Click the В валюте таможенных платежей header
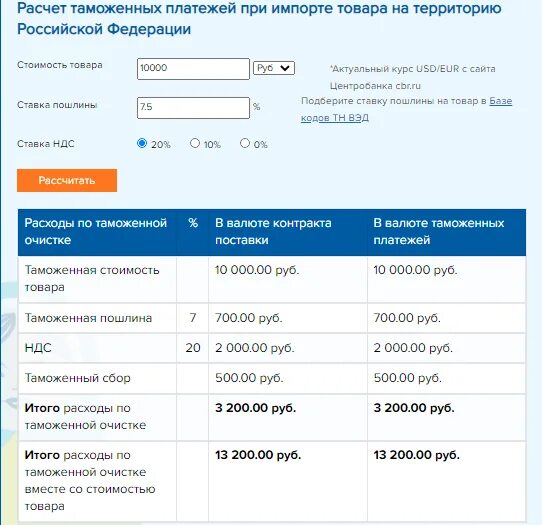 [x=439, y=231]
